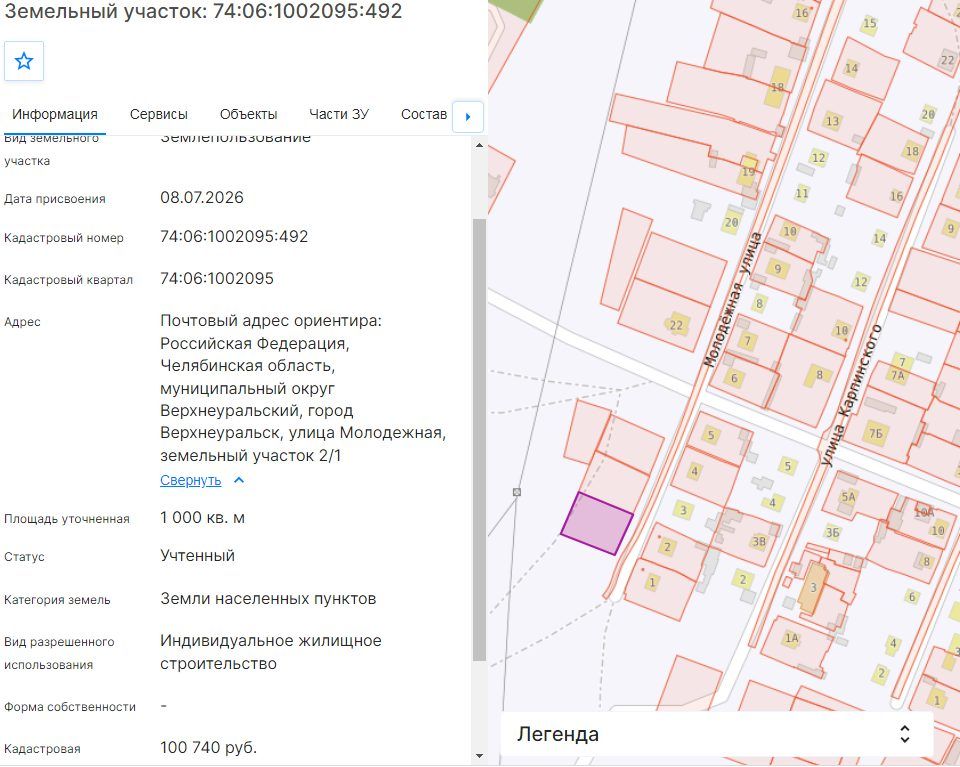The width and height of the screenshot is (960, 767).
Task: Click status value Учтенный
Action: click(x=197, y=556)
